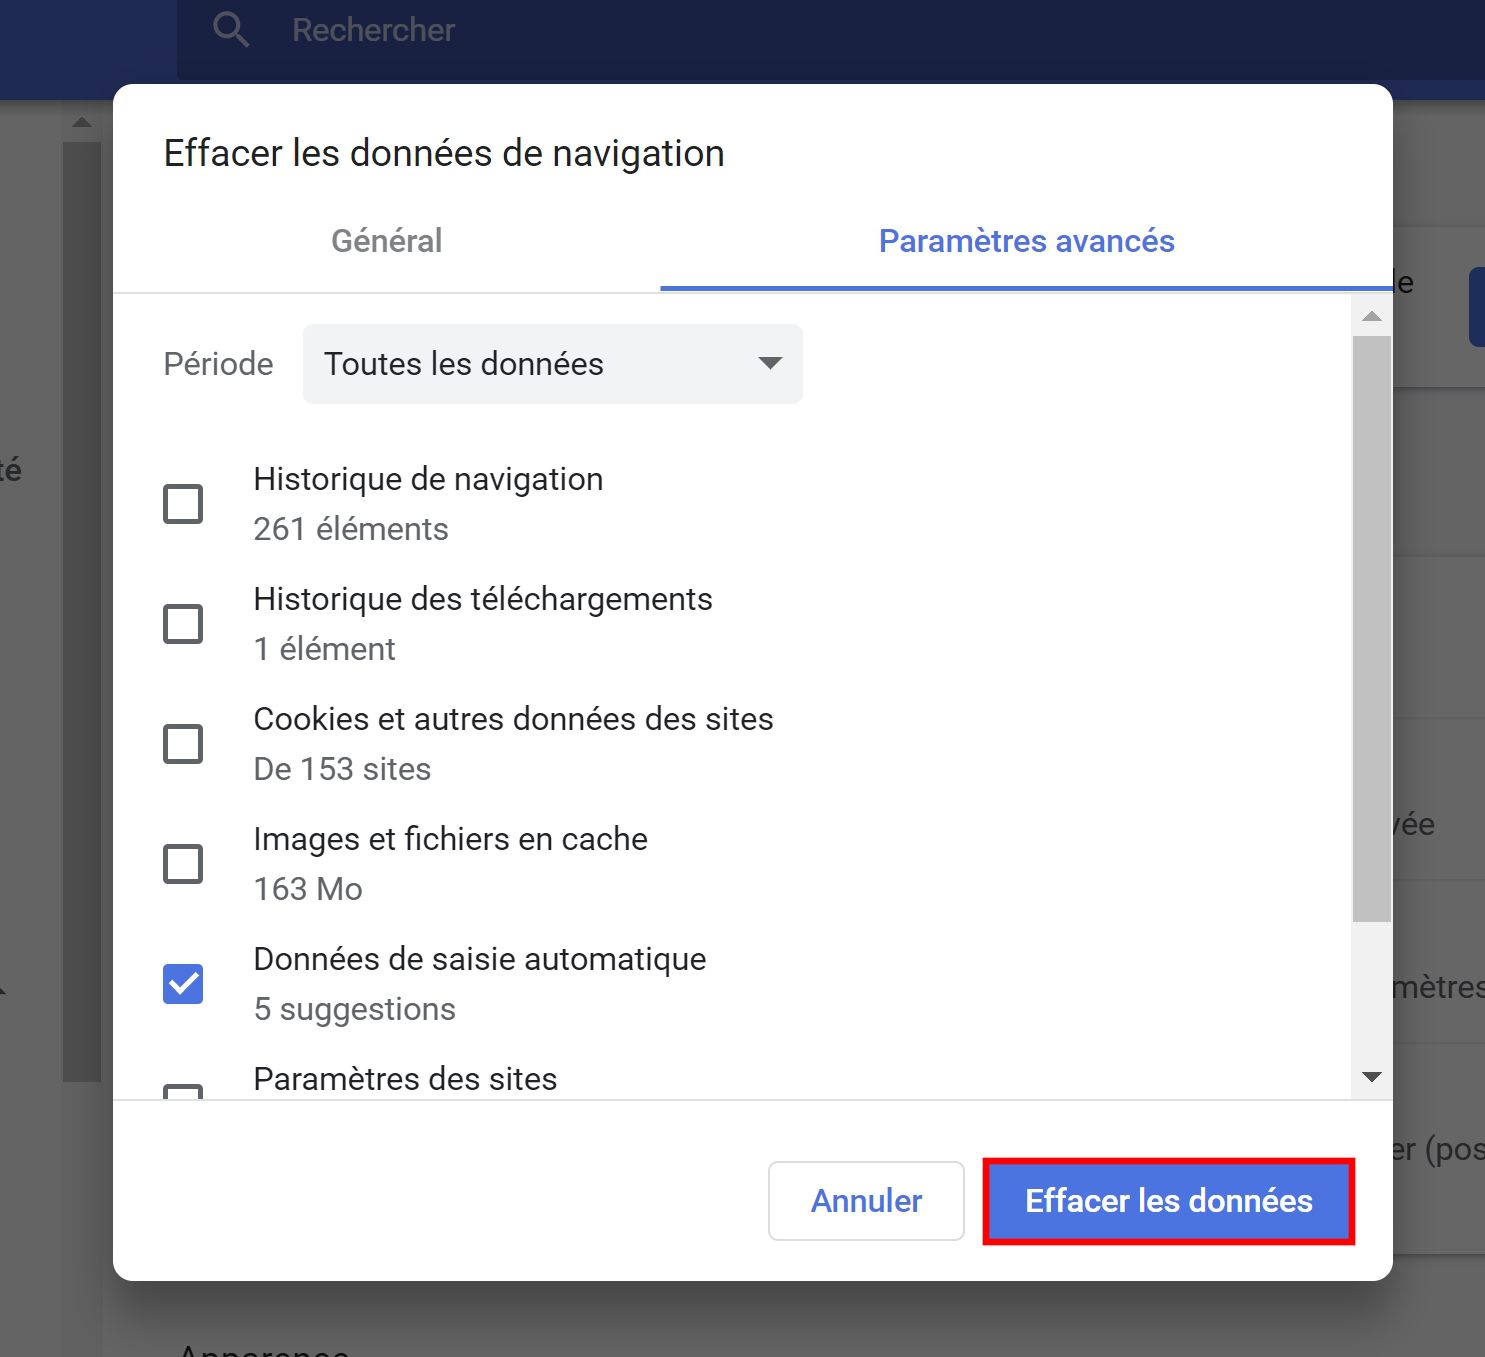Check Images et fichiers en cache
1485x1357 pixels.
[x=183, y=864]
